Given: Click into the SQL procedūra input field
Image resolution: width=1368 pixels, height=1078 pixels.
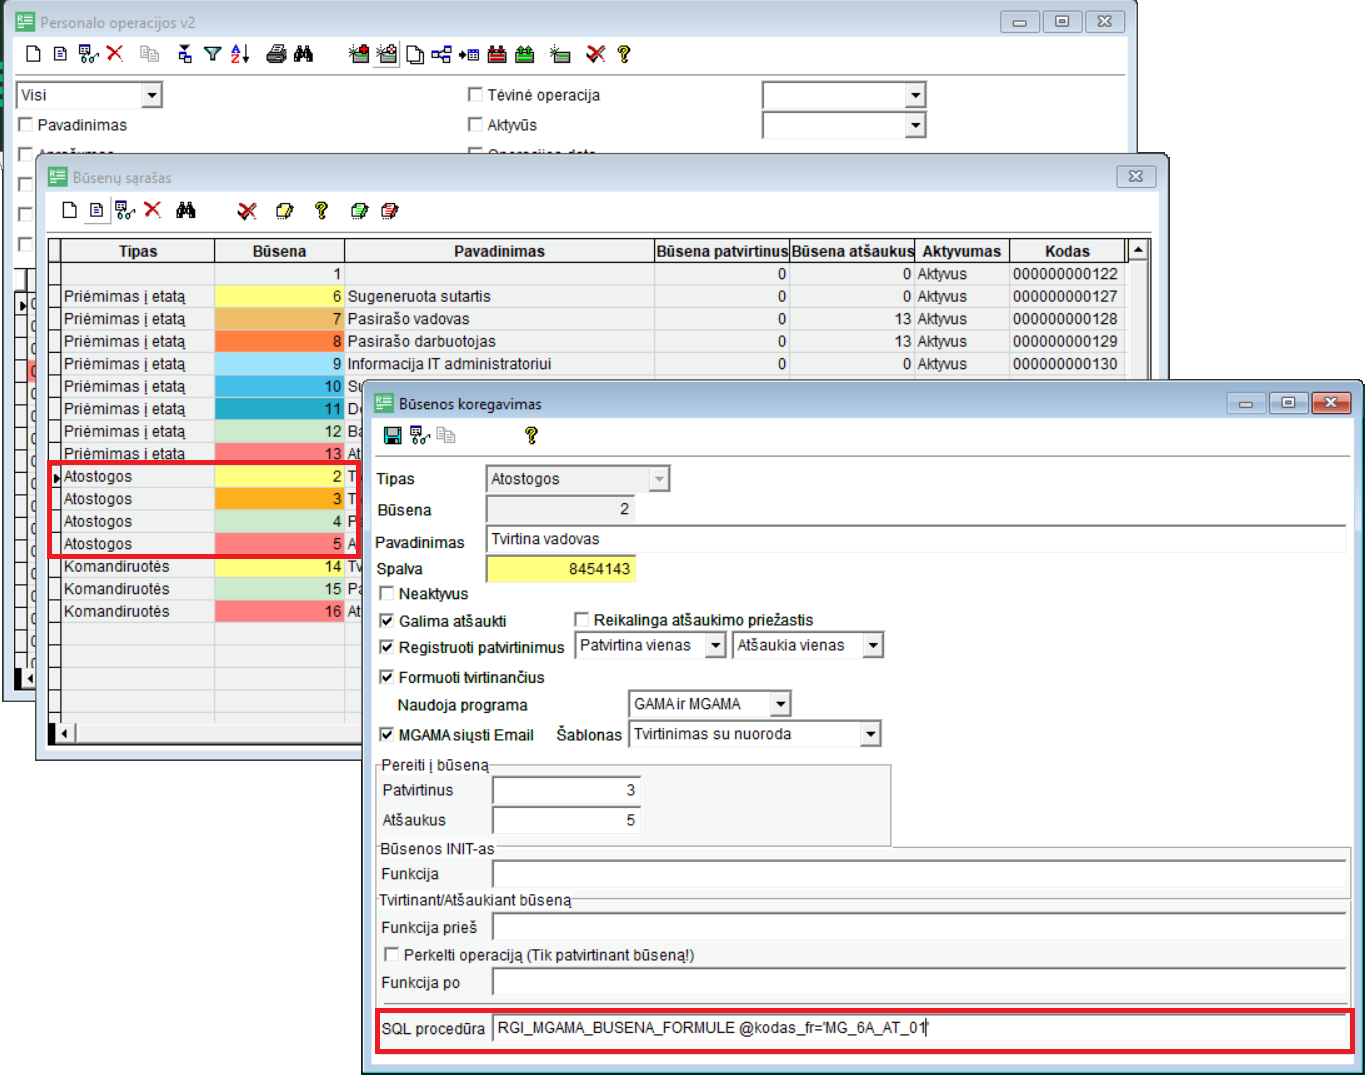Looking at the screenshot, I should pyautogui.click(x=920, y=1028).
